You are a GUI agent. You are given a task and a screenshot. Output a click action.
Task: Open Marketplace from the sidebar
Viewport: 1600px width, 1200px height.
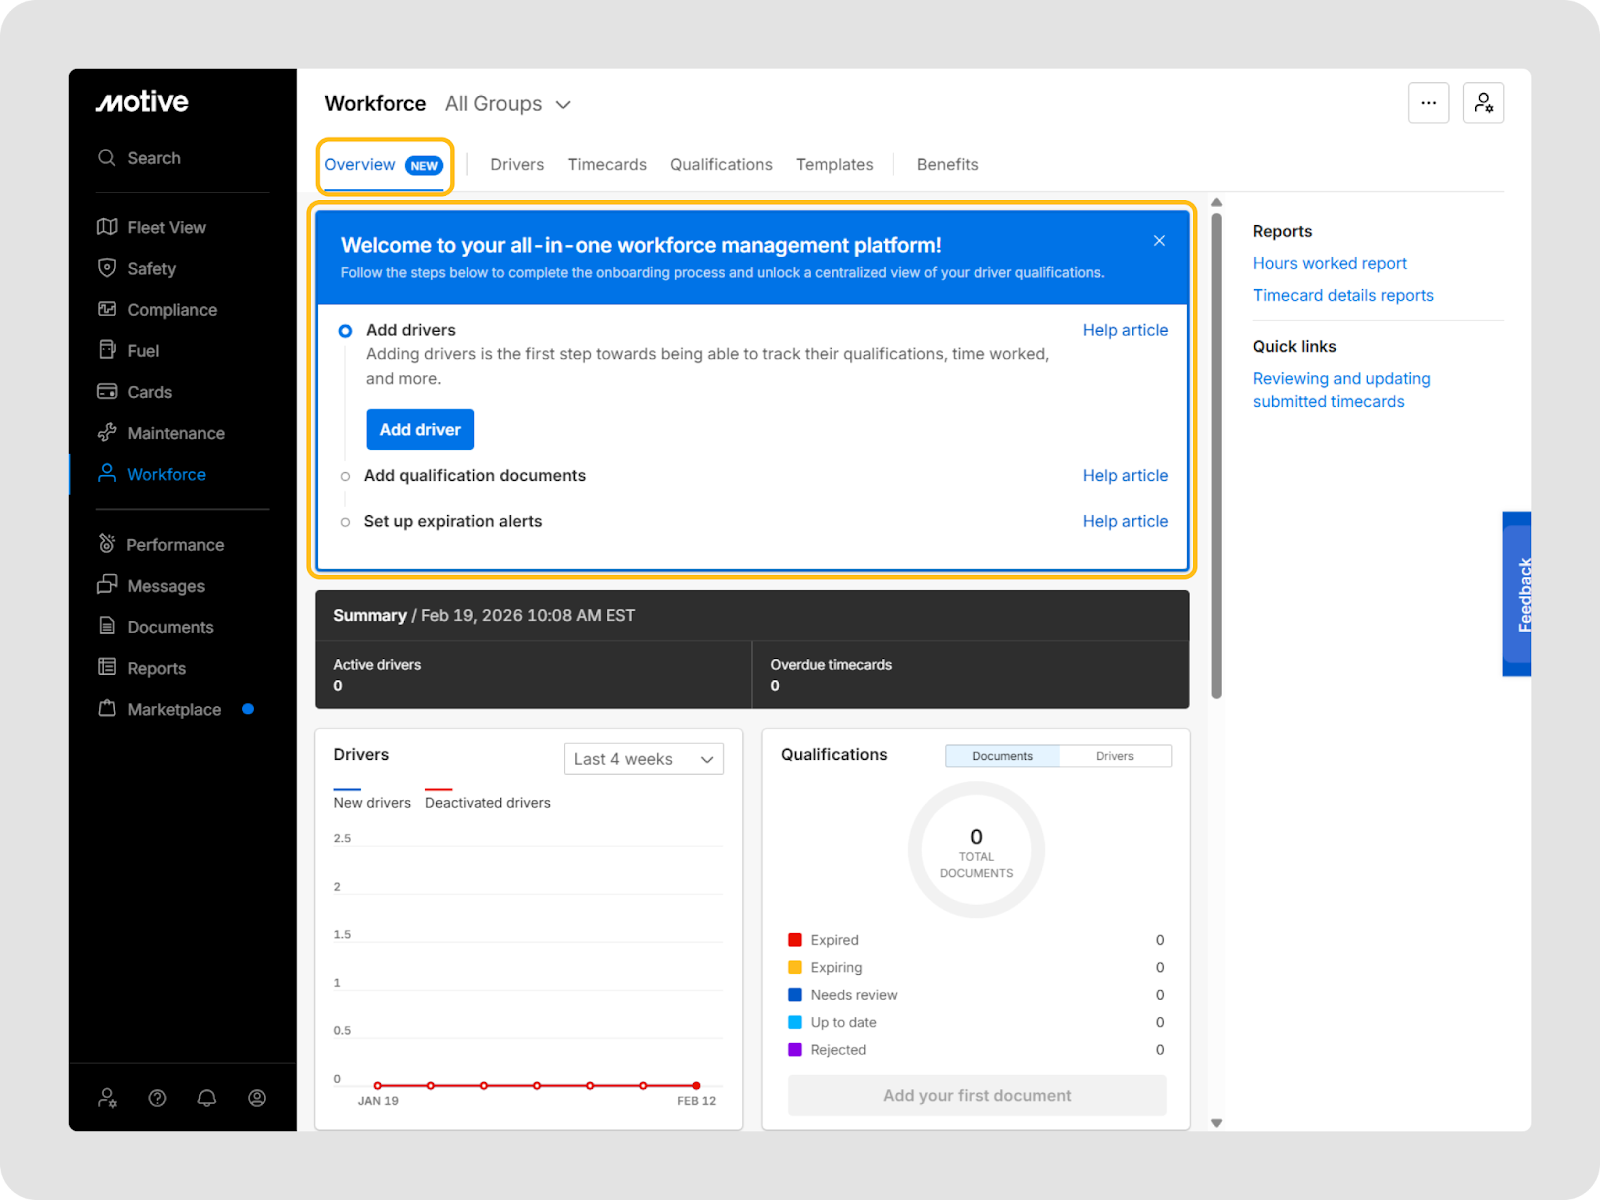tap(173, 709)
